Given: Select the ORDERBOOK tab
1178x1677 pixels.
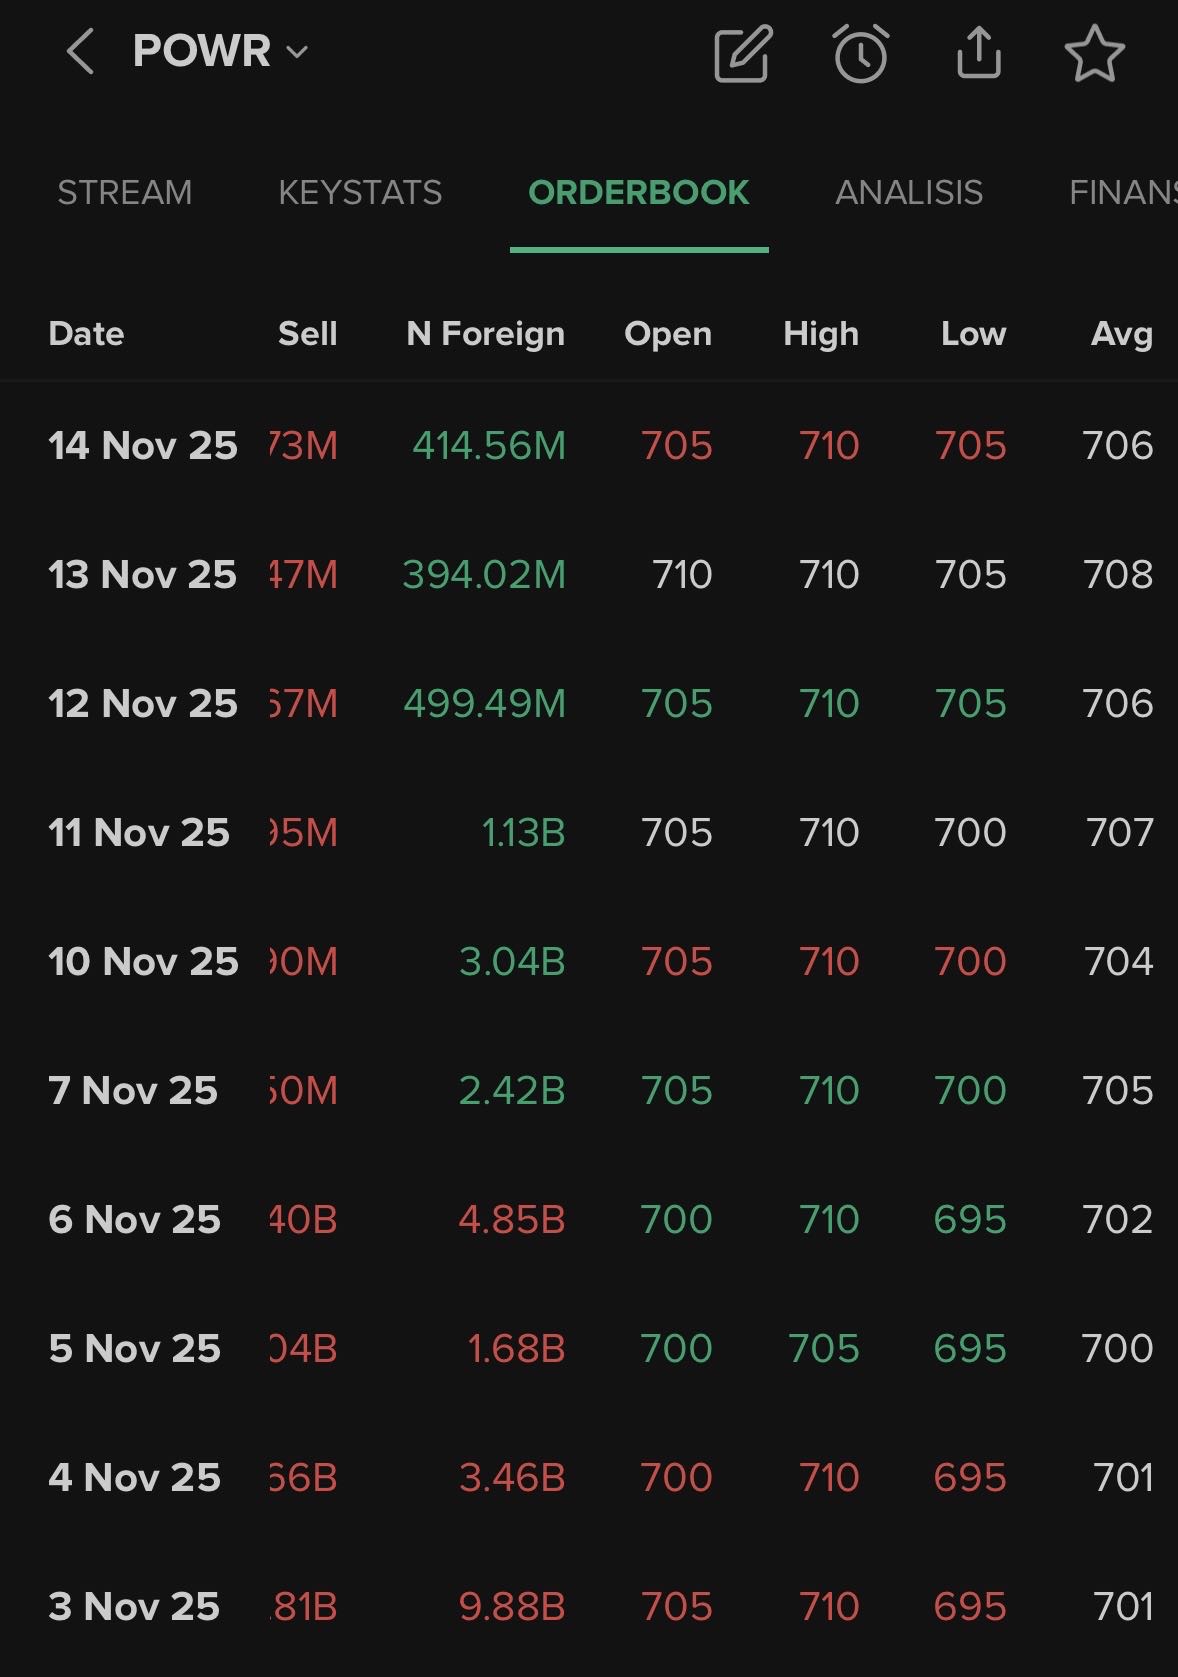Looking at the screenshot, I should (x=638, y=192).
